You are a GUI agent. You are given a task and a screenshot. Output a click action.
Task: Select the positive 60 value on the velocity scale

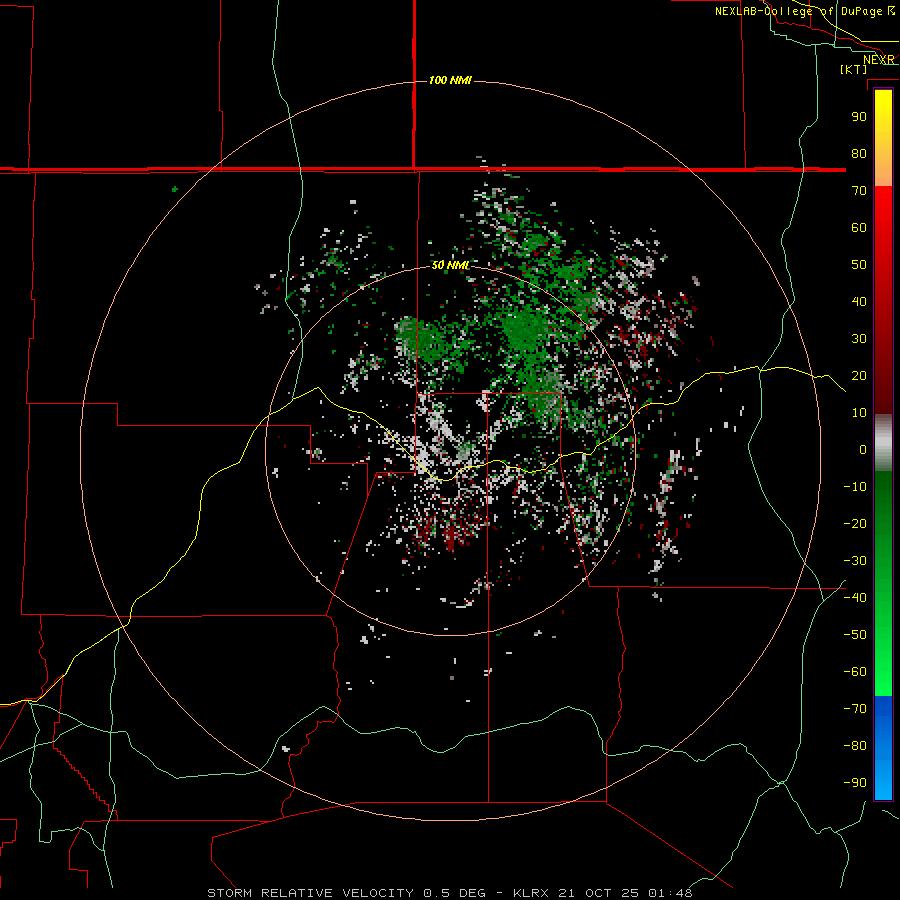pyautogui.click(x=859, y=227)
